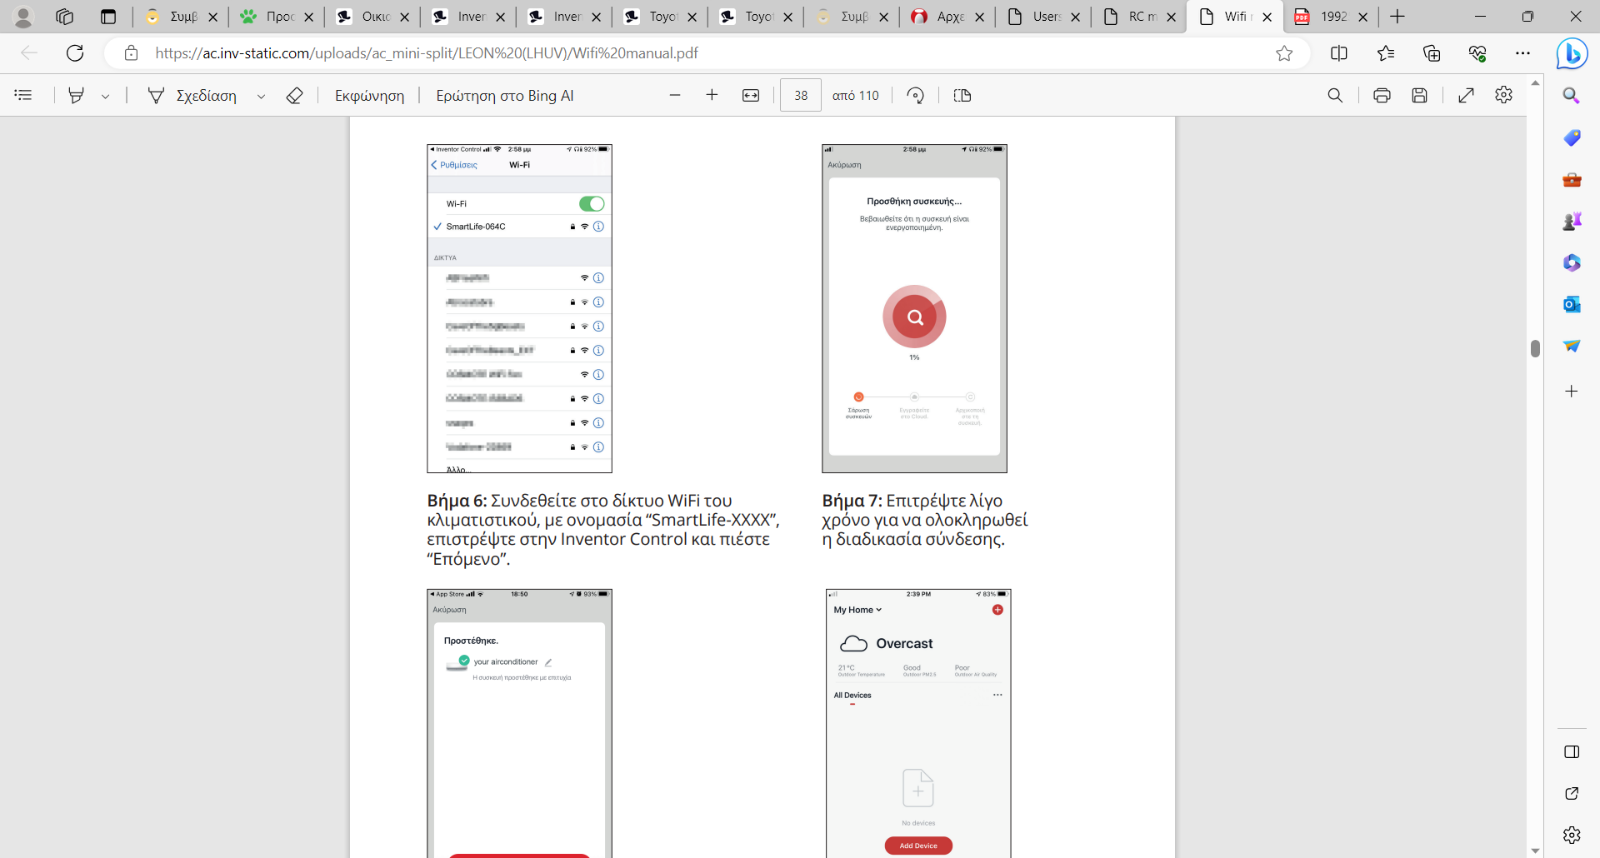The width and height of the screenshot is (1600, 858).
Task: Enter full screen PDF view
Action: 1466,95
